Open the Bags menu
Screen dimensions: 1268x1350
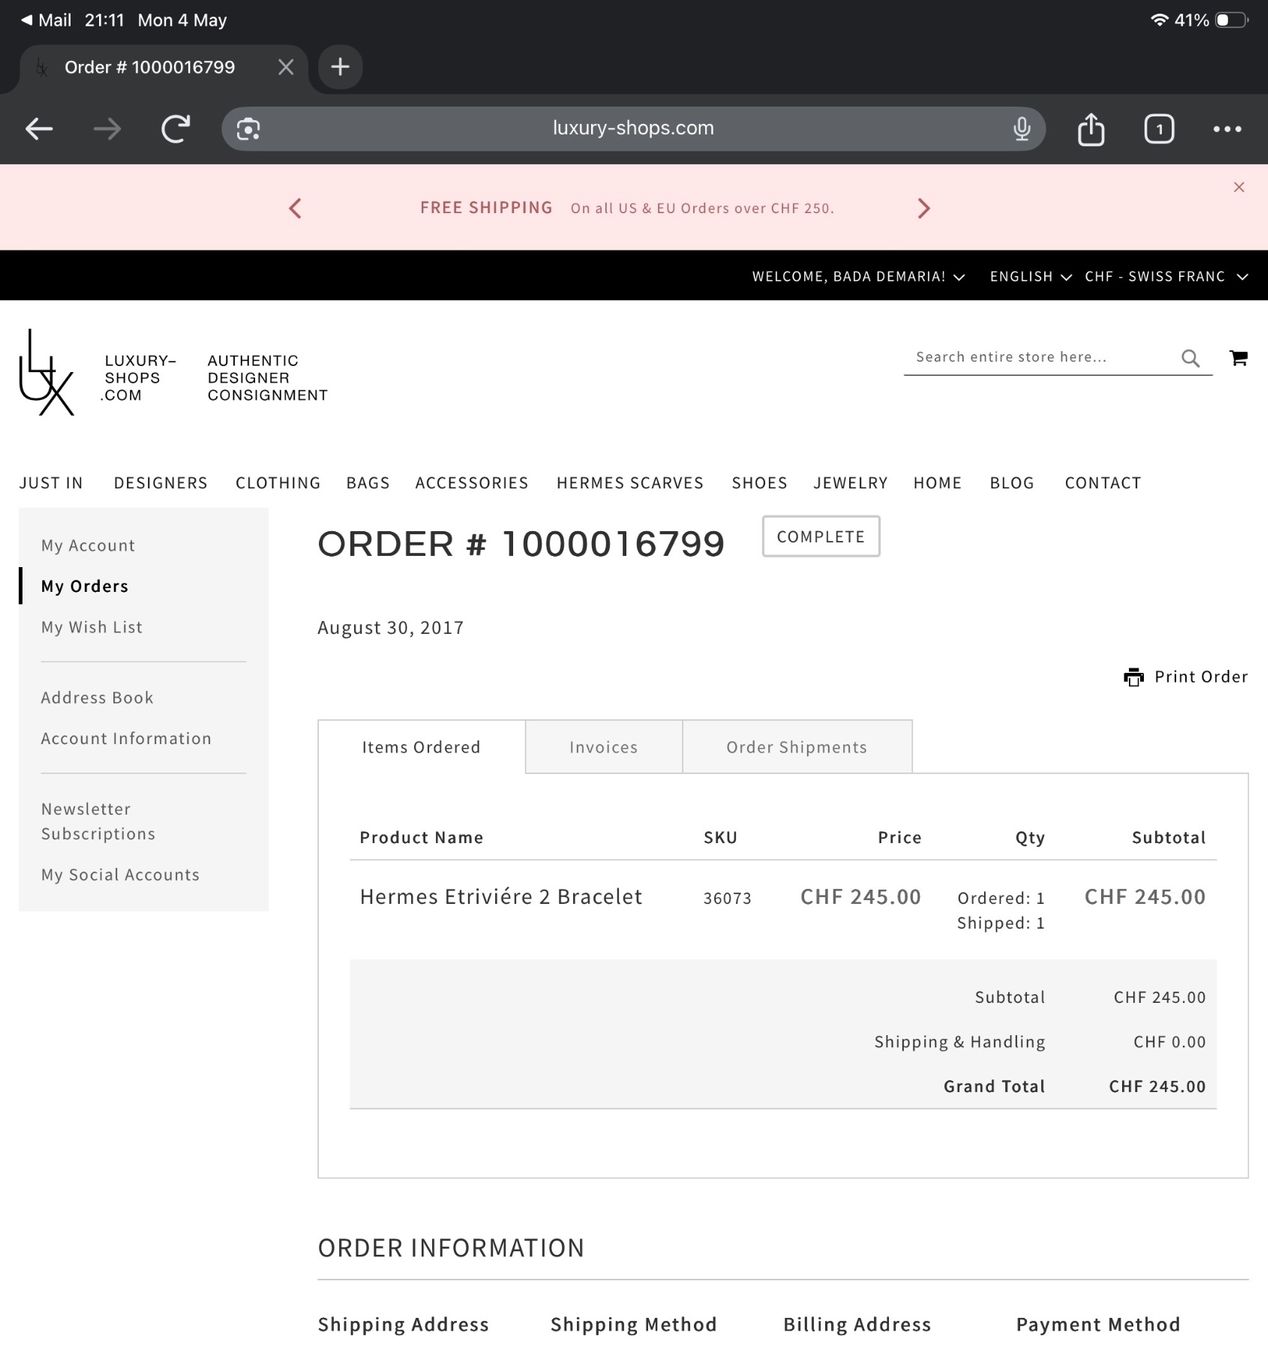368,483
